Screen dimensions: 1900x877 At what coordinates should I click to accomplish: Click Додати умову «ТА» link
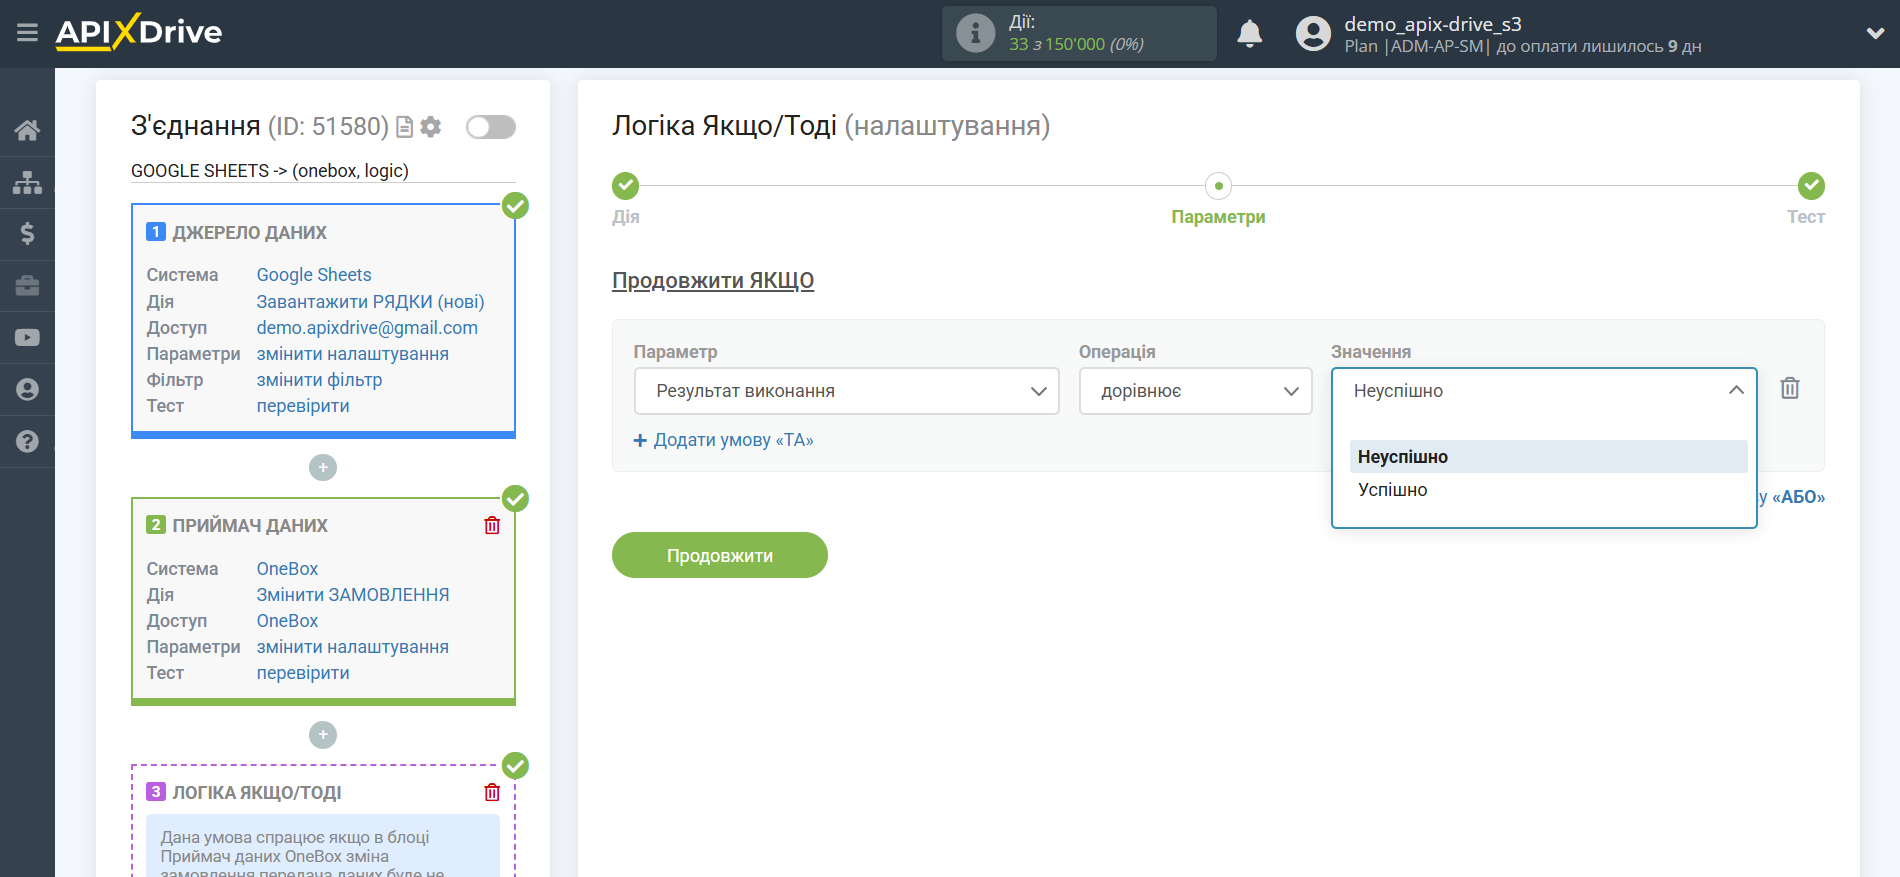click(723, 440)
